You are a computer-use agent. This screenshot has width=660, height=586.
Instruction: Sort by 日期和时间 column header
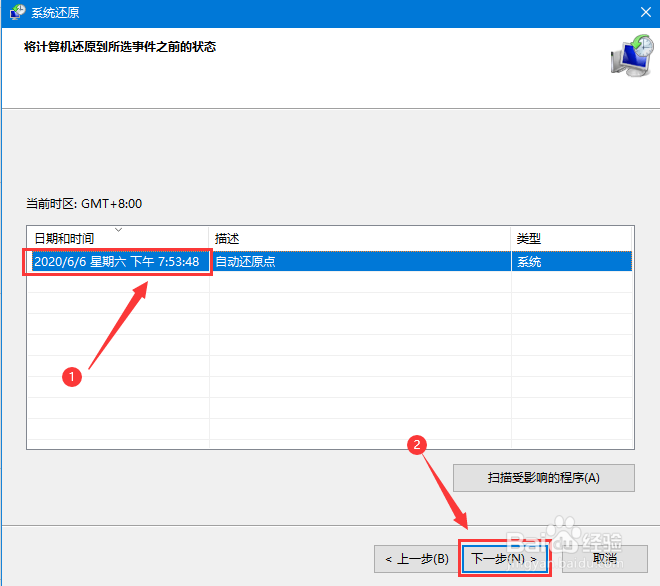pos(118,239)
